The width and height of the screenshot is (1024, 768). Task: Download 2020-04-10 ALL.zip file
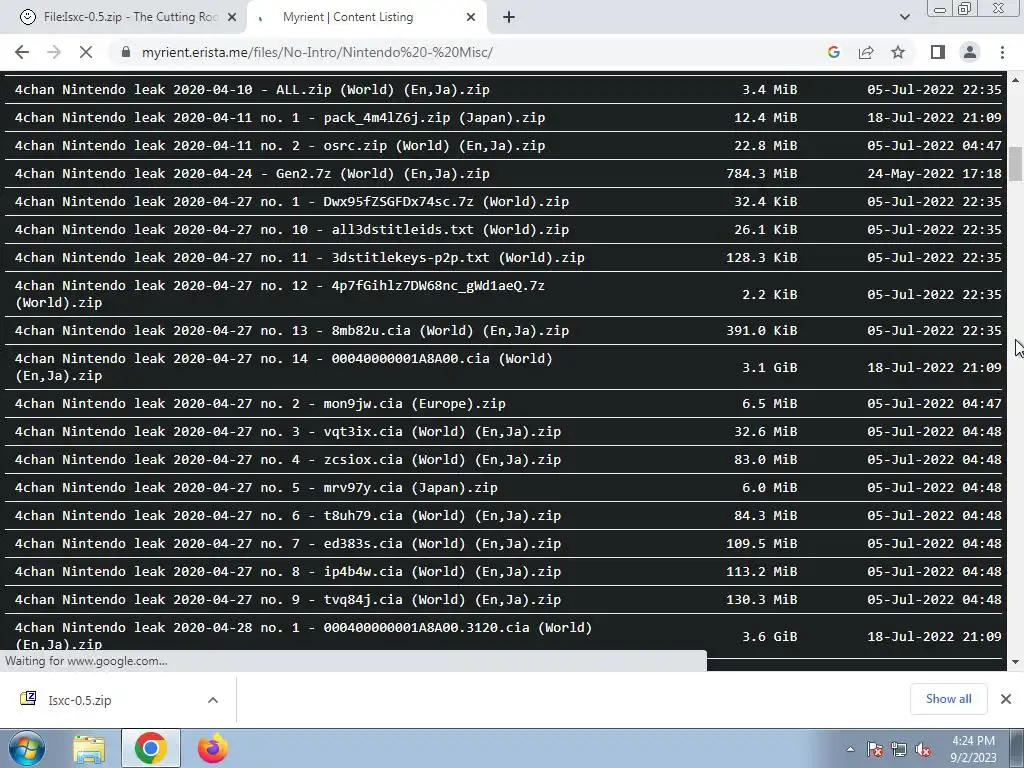[x=252, y=89]
